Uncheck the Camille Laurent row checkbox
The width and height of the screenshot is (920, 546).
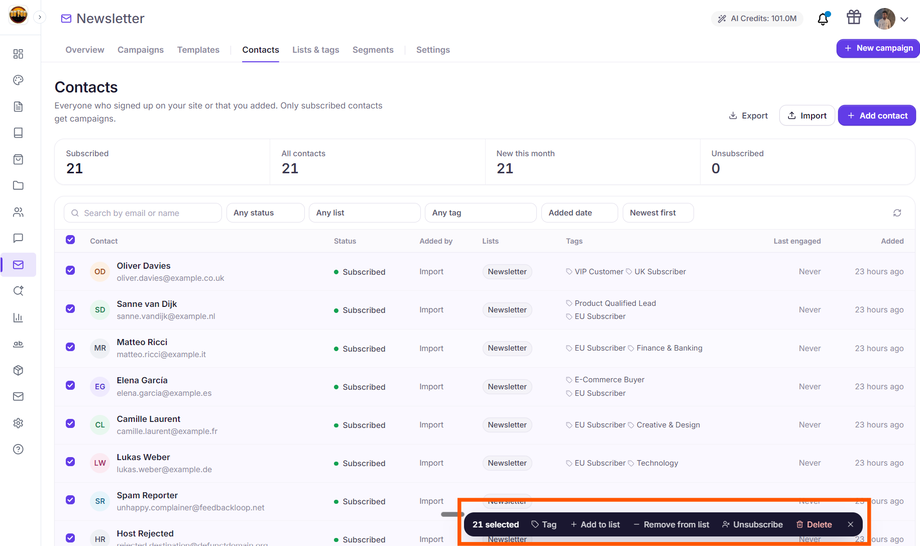(x=70, y=423)
